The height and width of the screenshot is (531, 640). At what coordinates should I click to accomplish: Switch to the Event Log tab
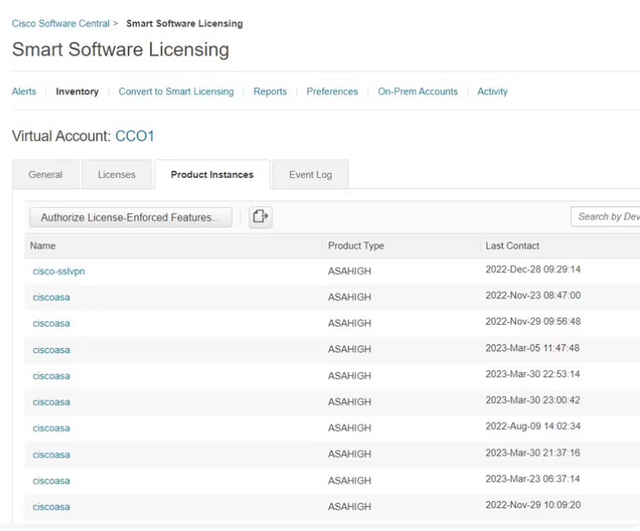(311, 175)
